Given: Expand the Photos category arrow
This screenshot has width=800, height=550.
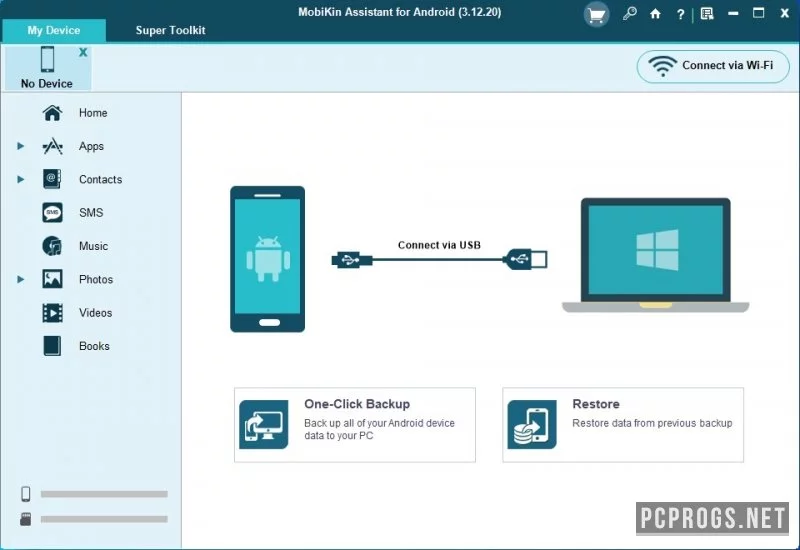Looking at the screenshot, I should (20, 279).
